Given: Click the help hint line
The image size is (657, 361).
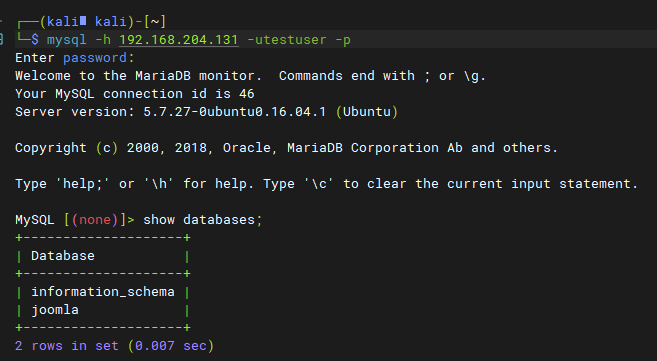Looking at the screenshot, I should [326, 183].
